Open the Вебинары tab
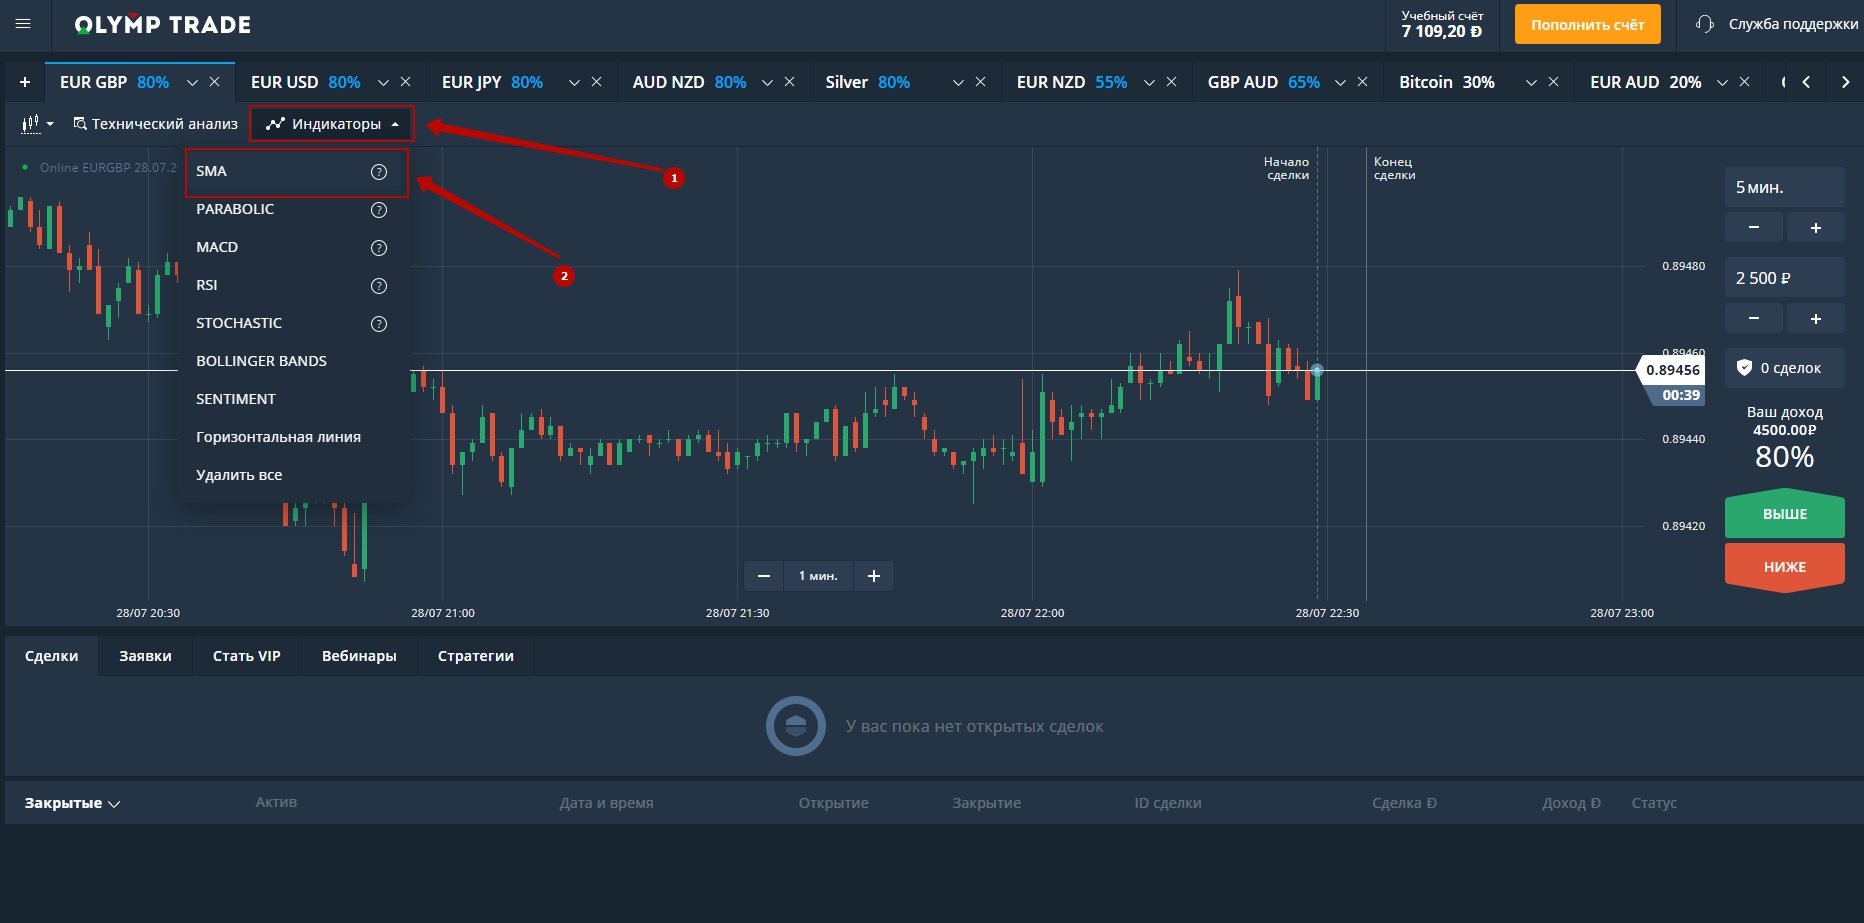Viewport: 1864px width, 923px height. point(359,656)
